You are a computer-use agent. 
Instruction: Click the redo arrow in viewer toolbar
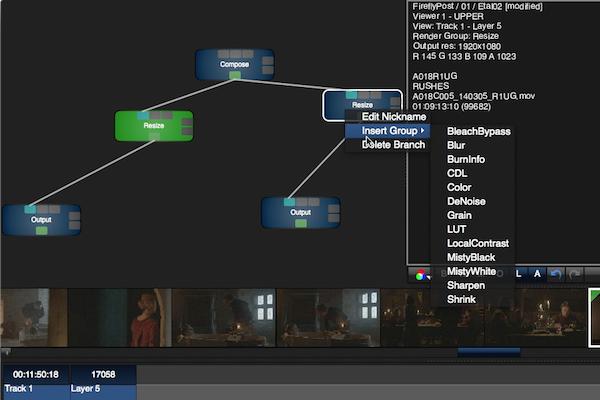574,274
